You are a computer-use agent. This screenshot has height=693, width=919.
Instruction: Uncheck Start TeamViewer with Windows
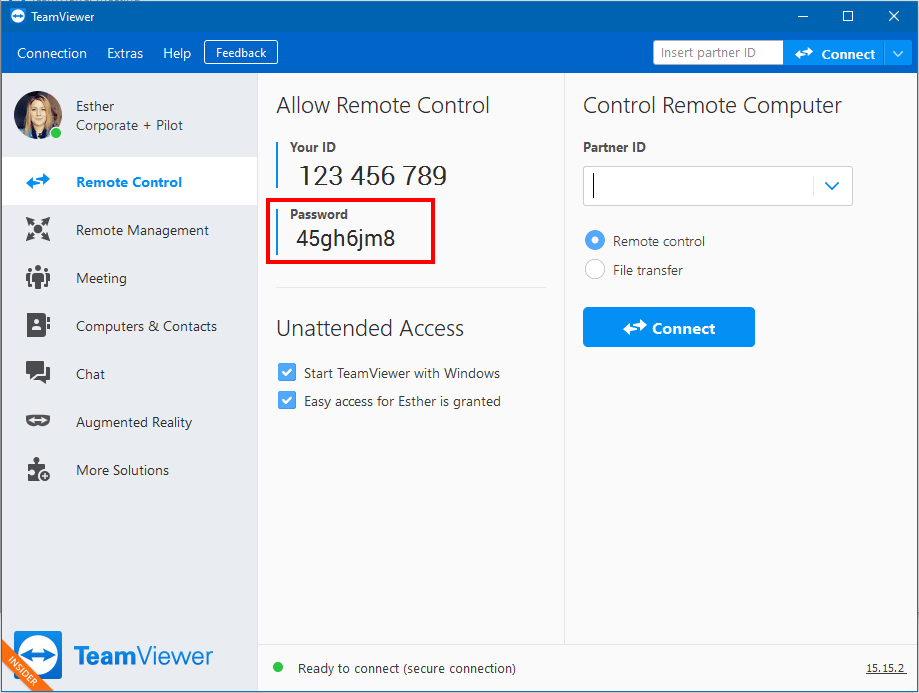pos(287,372)
